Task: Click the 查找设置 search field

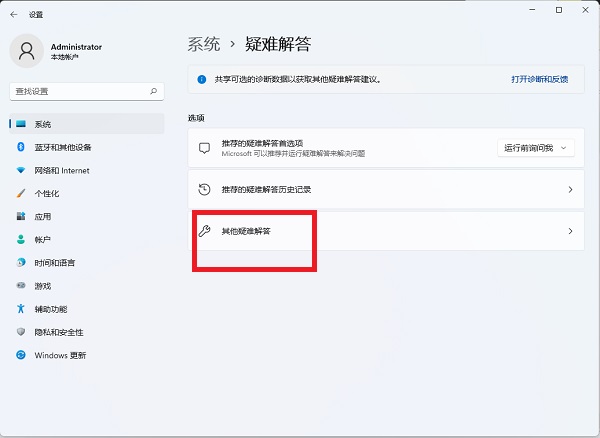Action: 78,90
